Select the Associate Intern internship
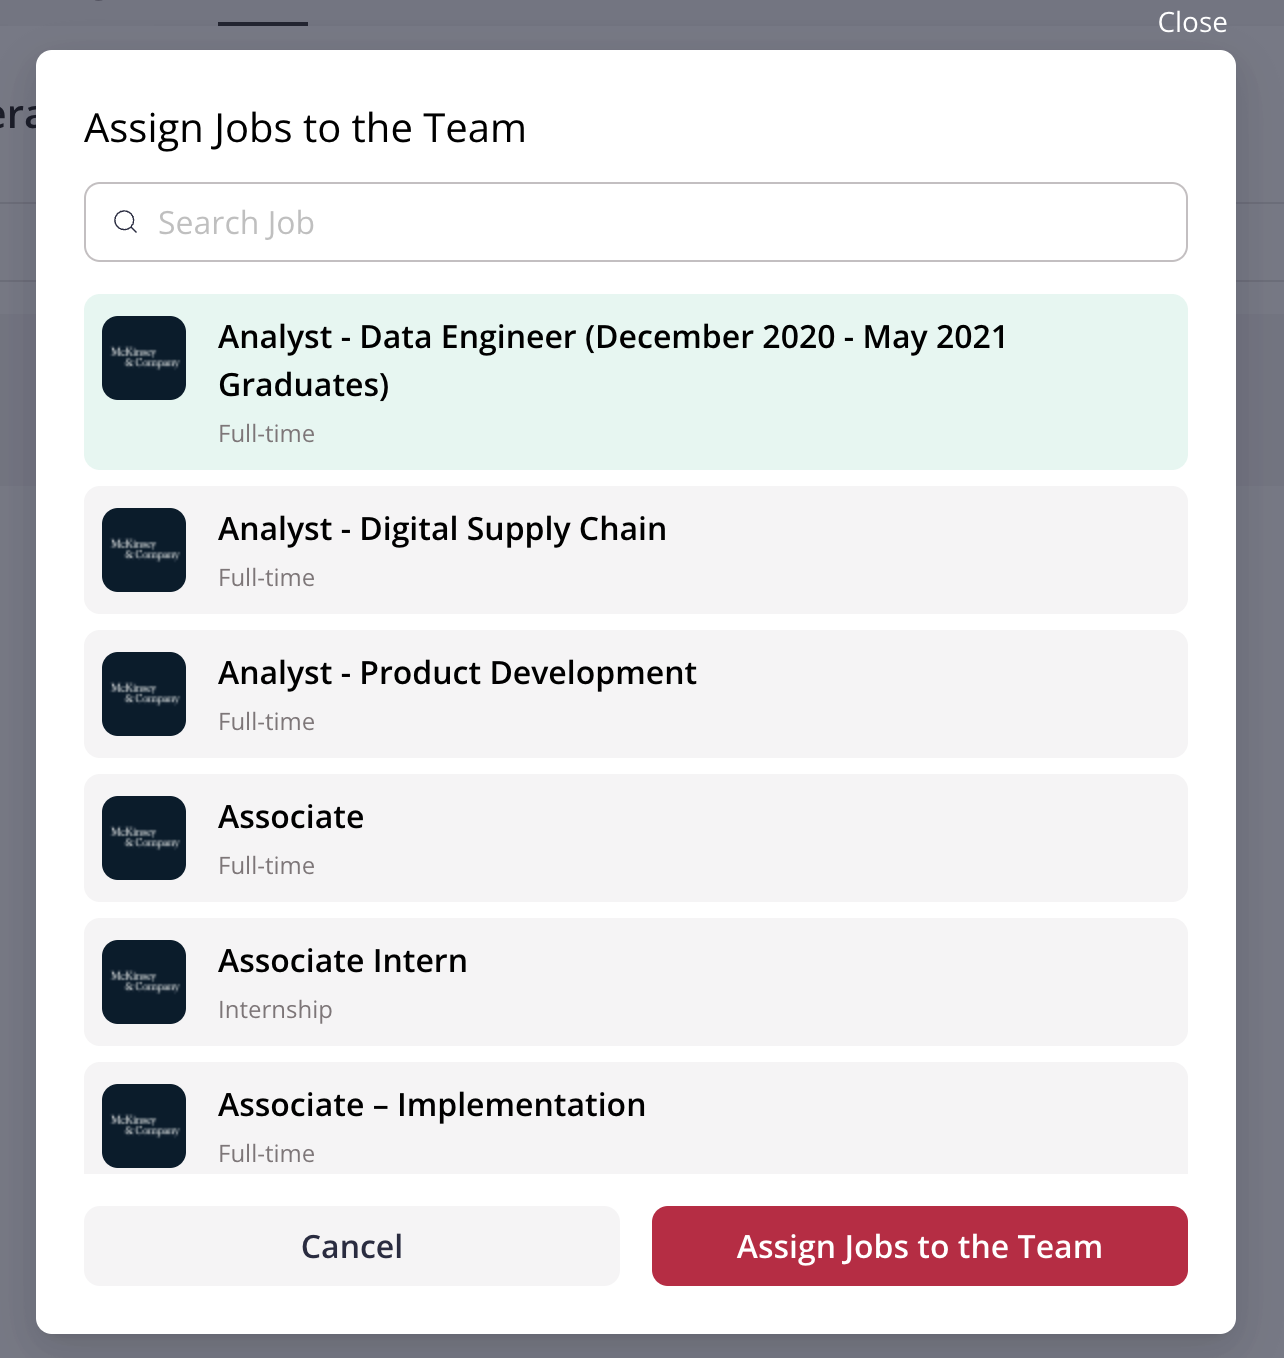Image resolution: width=1284 pixels, height=1358 pixels. [x=636, y=982]
